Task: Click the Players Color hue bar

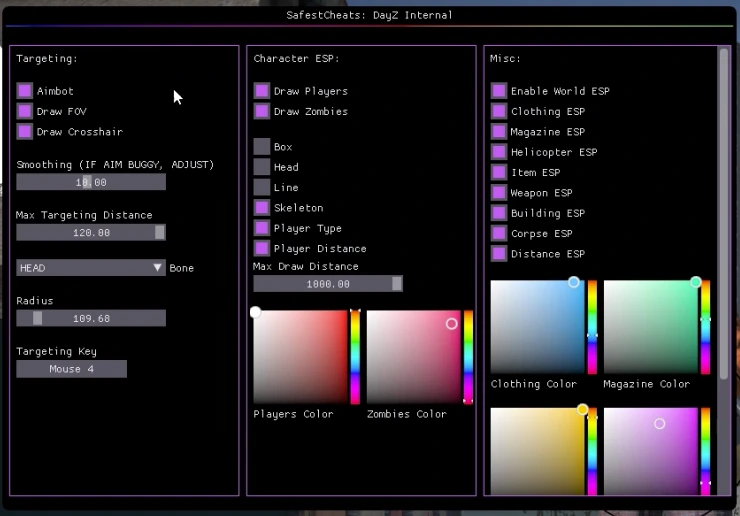Action: (x=355, y=357)
